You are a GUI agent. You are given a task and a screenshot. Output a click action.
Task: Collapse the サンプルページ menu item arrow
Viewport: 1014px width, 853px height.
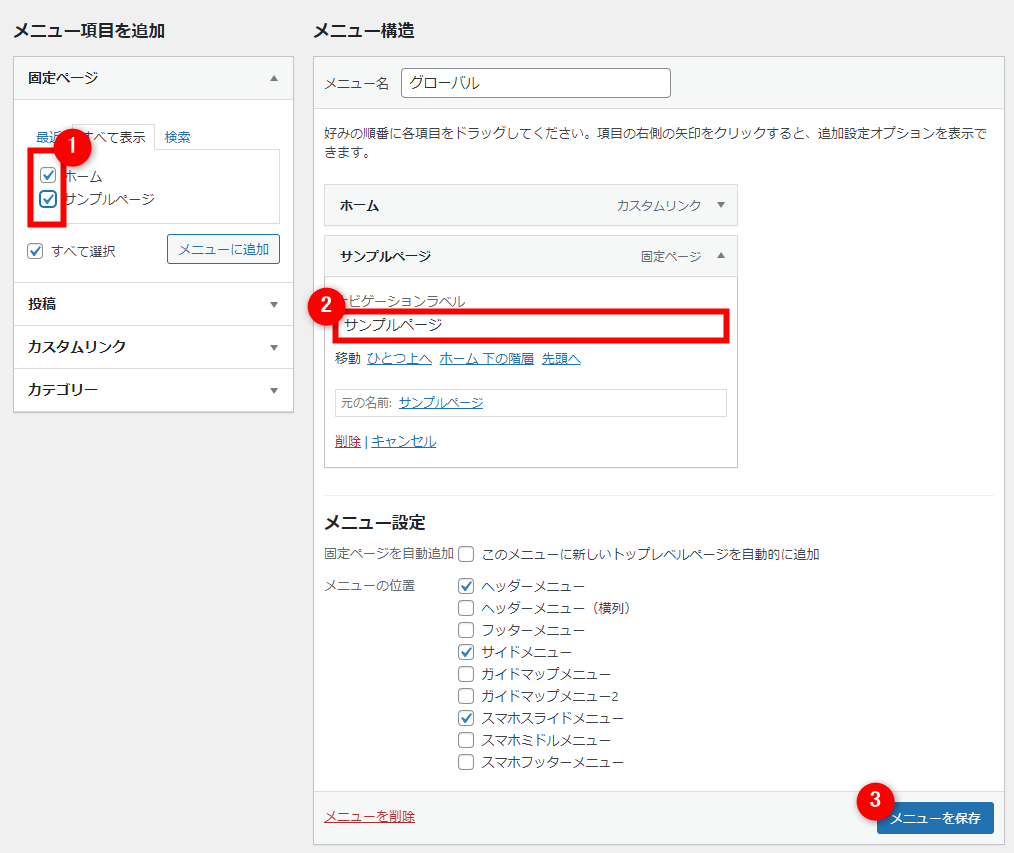720,256
